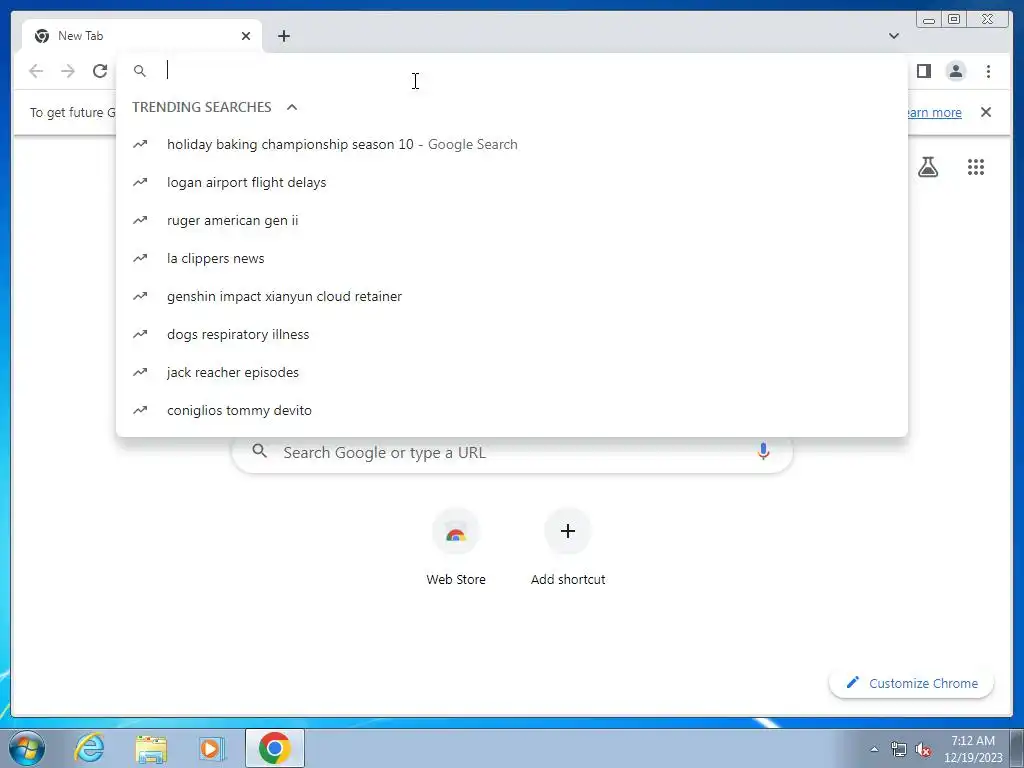Open the tab search dropdown arrow

894,36
